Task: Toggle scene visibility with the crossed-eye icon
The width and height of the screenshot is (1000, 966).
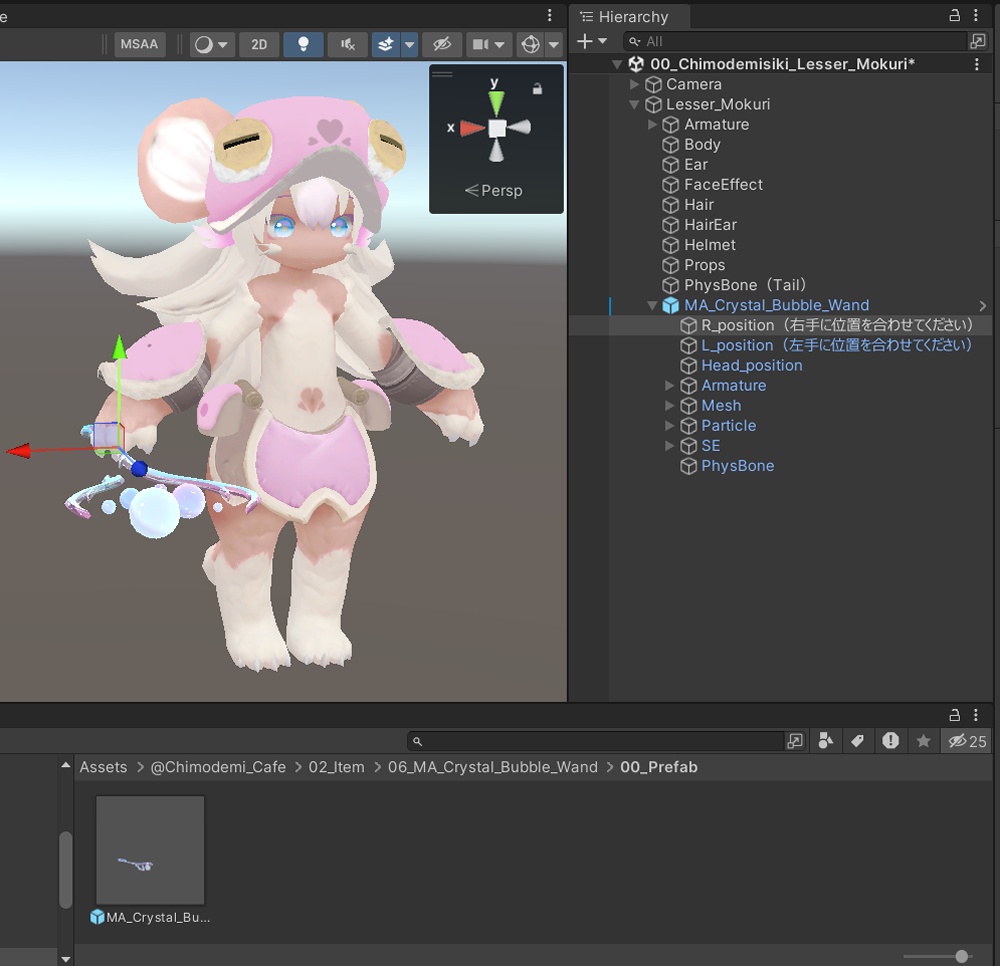Action: click(x=442, y=43)
